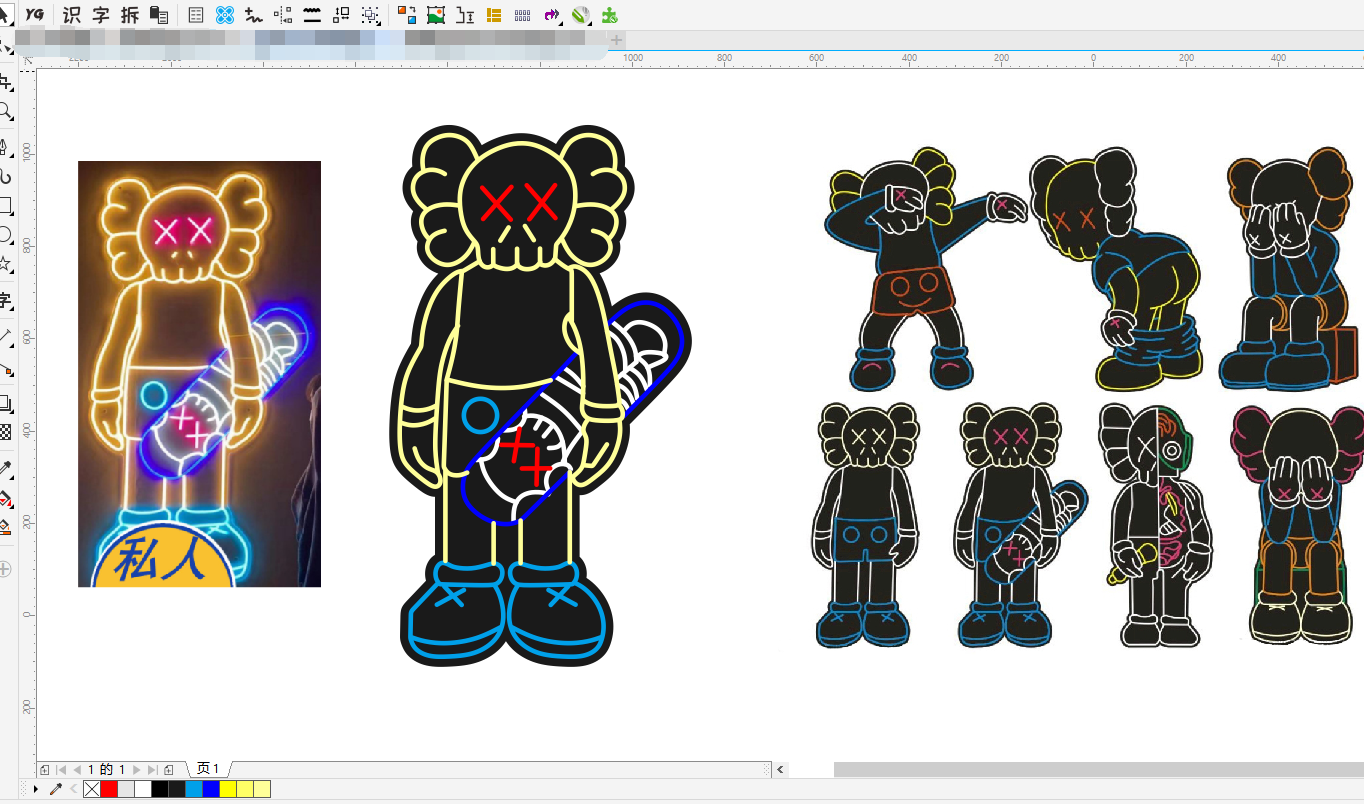Click the 字 text toolbar button
Viewport: 1364px width, 804px height.
point(101,15)
